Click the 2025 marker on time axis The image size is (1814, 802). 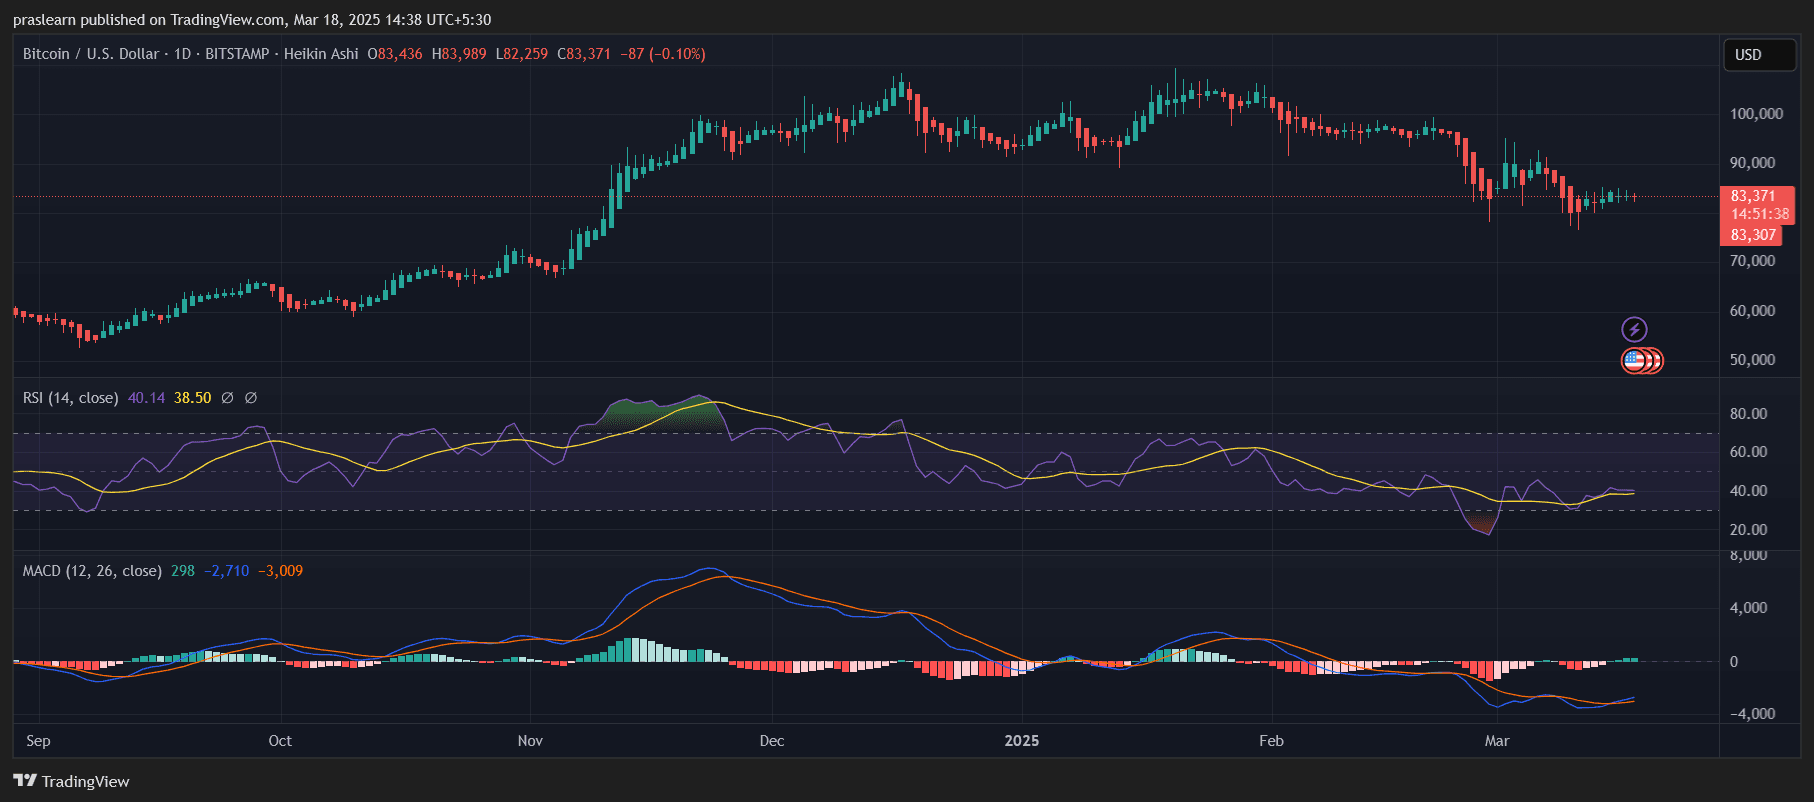pyautogui.click(x=1021, y=741)
